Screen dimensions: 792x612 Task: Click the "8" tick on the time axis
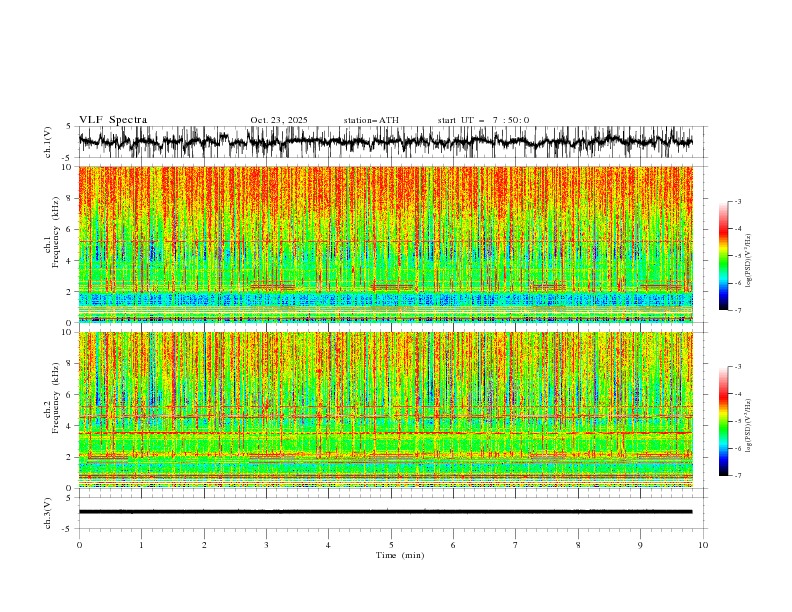[x=578, y=545]
